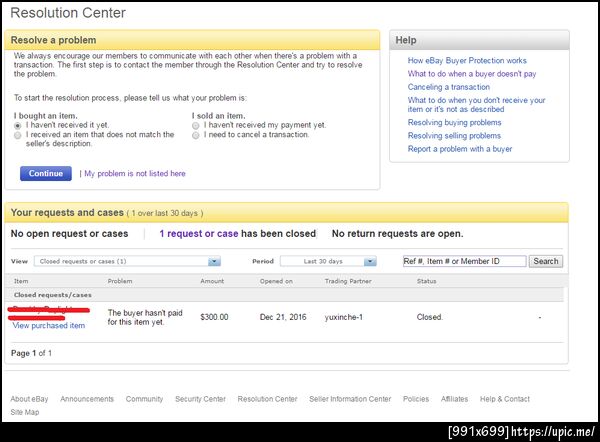Click "The buyer hasn't paid" problem text
Image resolution: width=600 pixels, height=442 pixels.
pos(145,318)
